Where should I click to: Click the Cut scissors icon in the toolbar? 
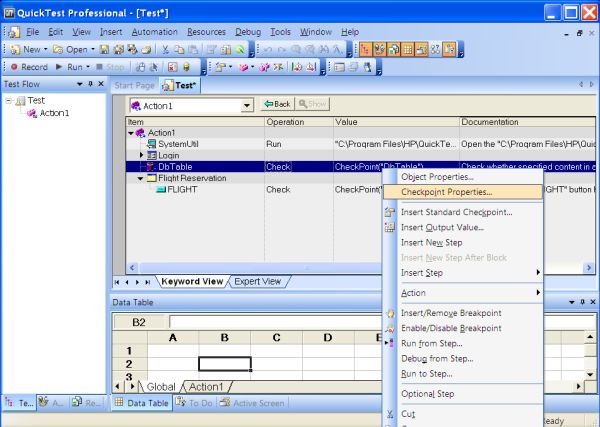(x=165, y=49)
